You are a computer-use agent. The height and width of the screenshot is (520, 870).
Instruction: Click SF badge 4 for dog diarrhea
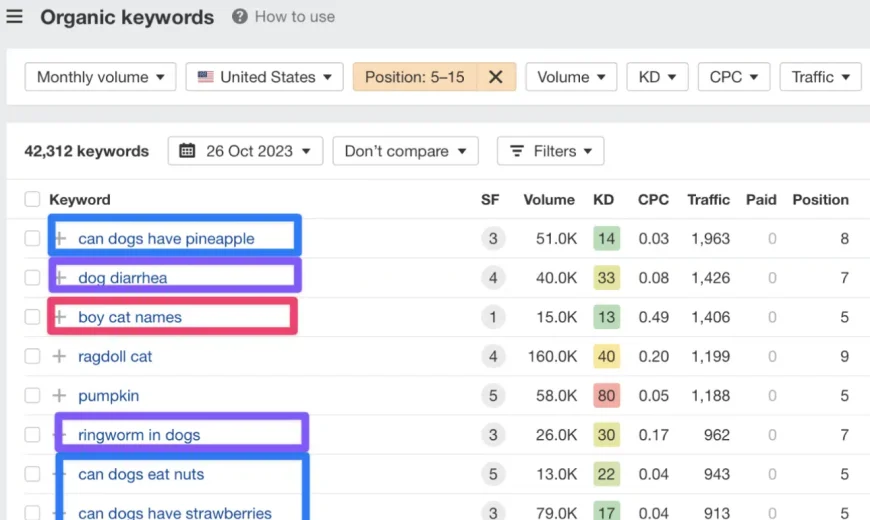pyautogui.click(x=493, y=277)
